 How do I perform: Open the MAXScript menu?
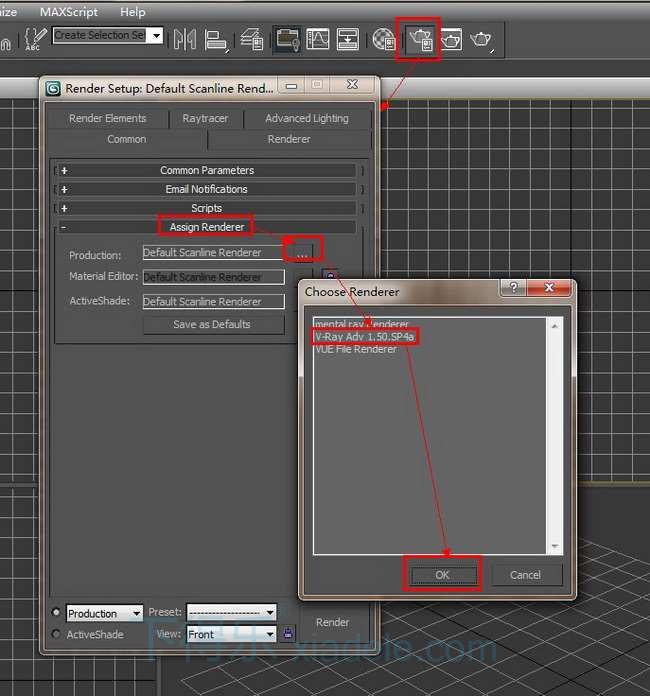tap(68, 12)
